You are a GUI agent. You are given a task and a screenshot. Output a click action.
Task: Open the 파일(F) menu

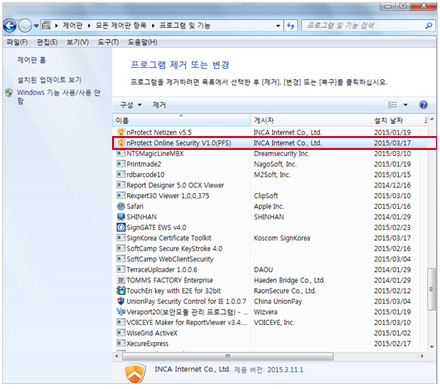pos(17,42)
